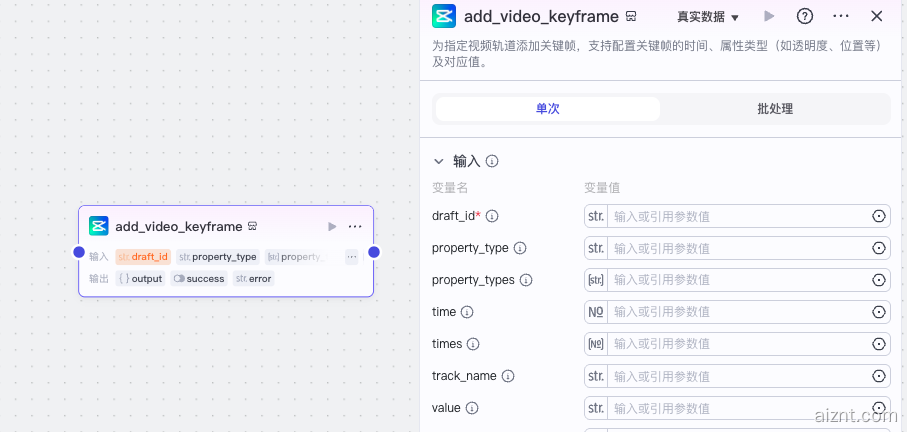Click the node's right output port
The image size is (907, 432).
pyautogui.click(x=374, y=252)
